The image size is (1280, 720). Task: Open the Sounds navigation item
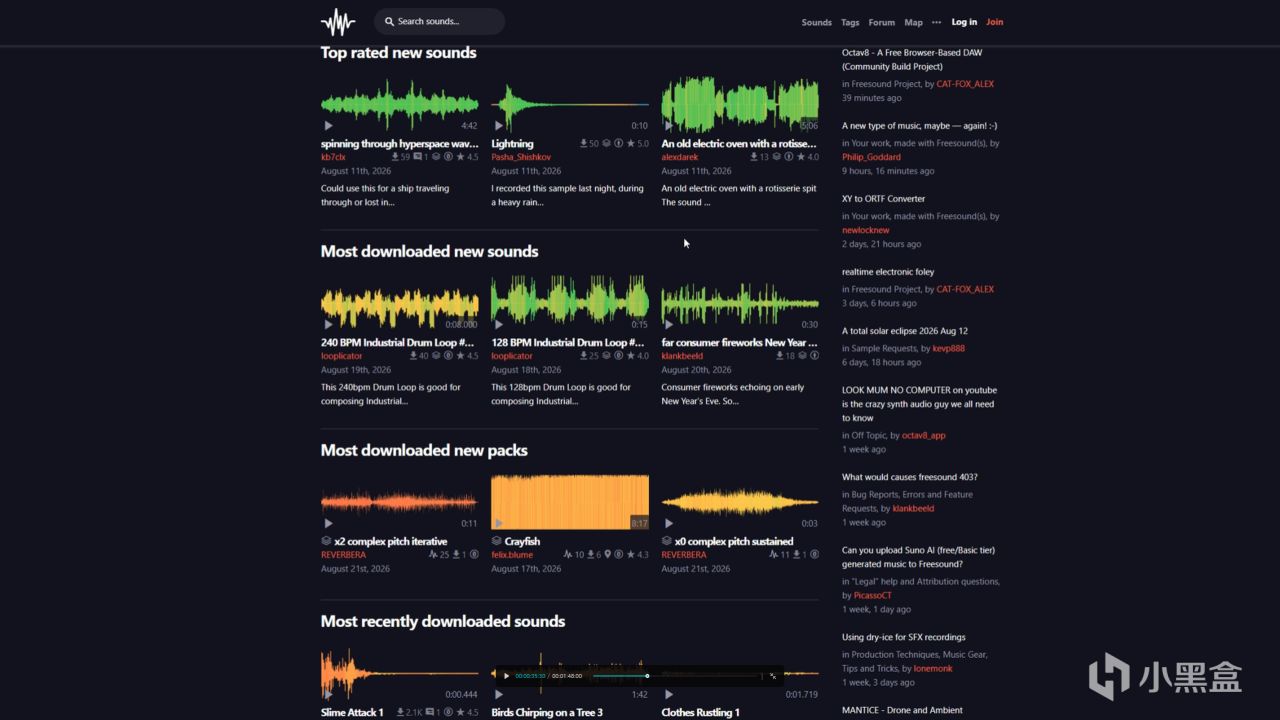[816, 22]
